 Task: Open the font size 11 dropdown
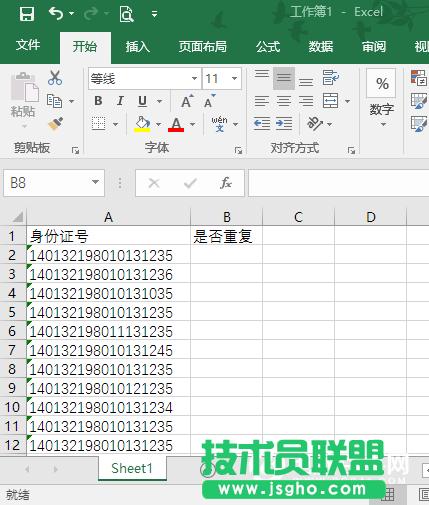(x=234, y=79)
